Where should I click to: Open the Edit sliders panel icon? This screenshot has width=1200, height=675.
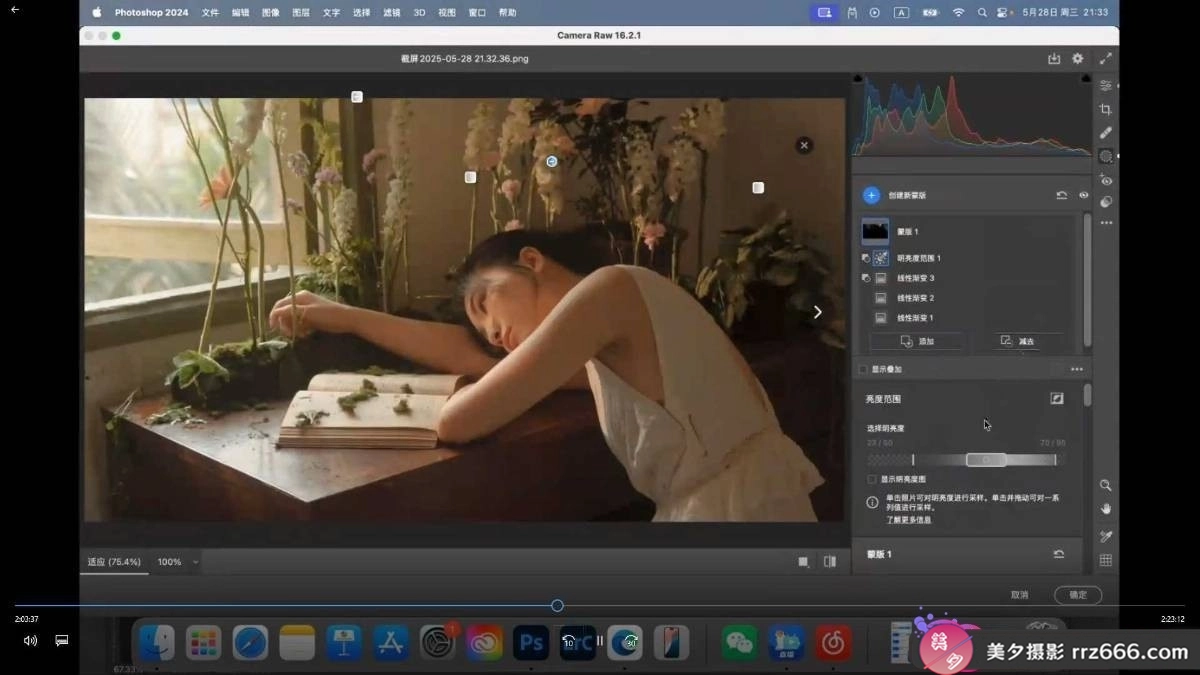click(x=1105, y=86)
